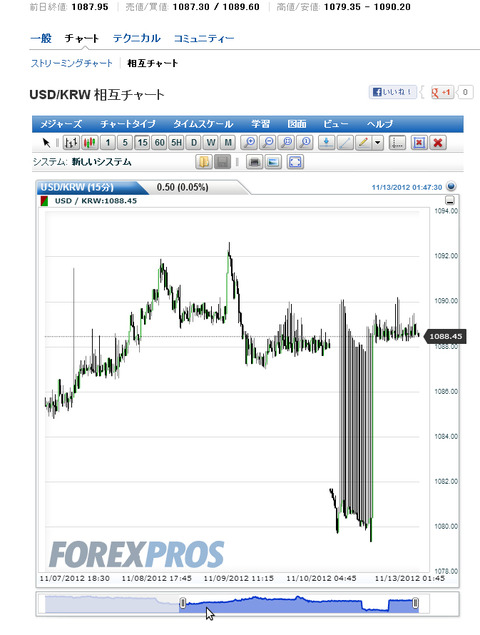480x635 pixels.
Task: Click the save system floppy icon
Action: (222, 162)
